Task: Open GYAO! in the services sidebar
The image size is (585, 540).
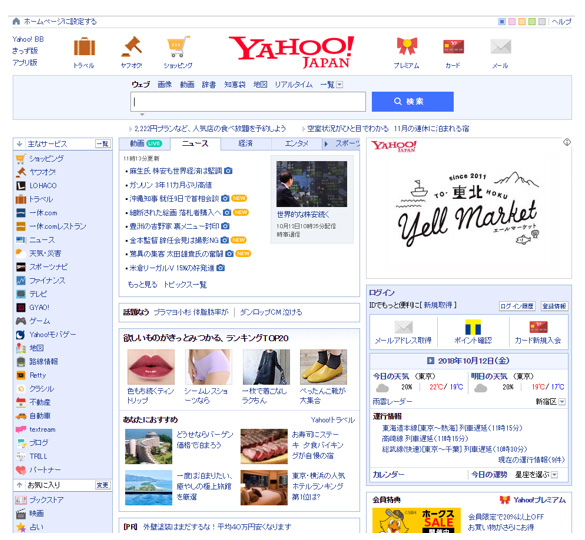Action: coord(39,308)
